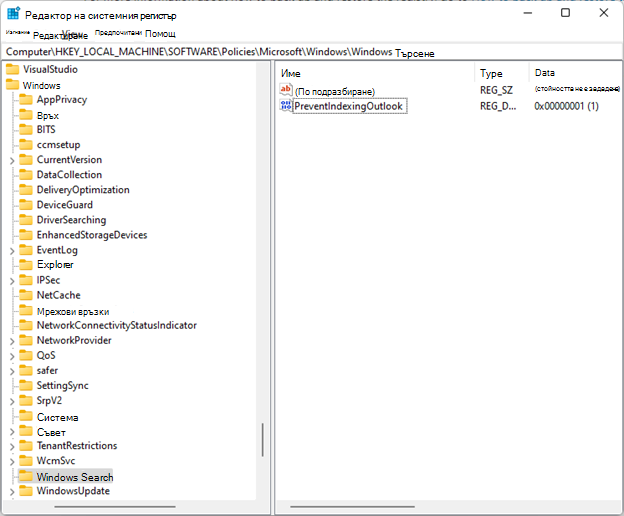This screenshot has height=516, width=624.
Task: Select the folder icon beside Система
Action: [26, 417]
